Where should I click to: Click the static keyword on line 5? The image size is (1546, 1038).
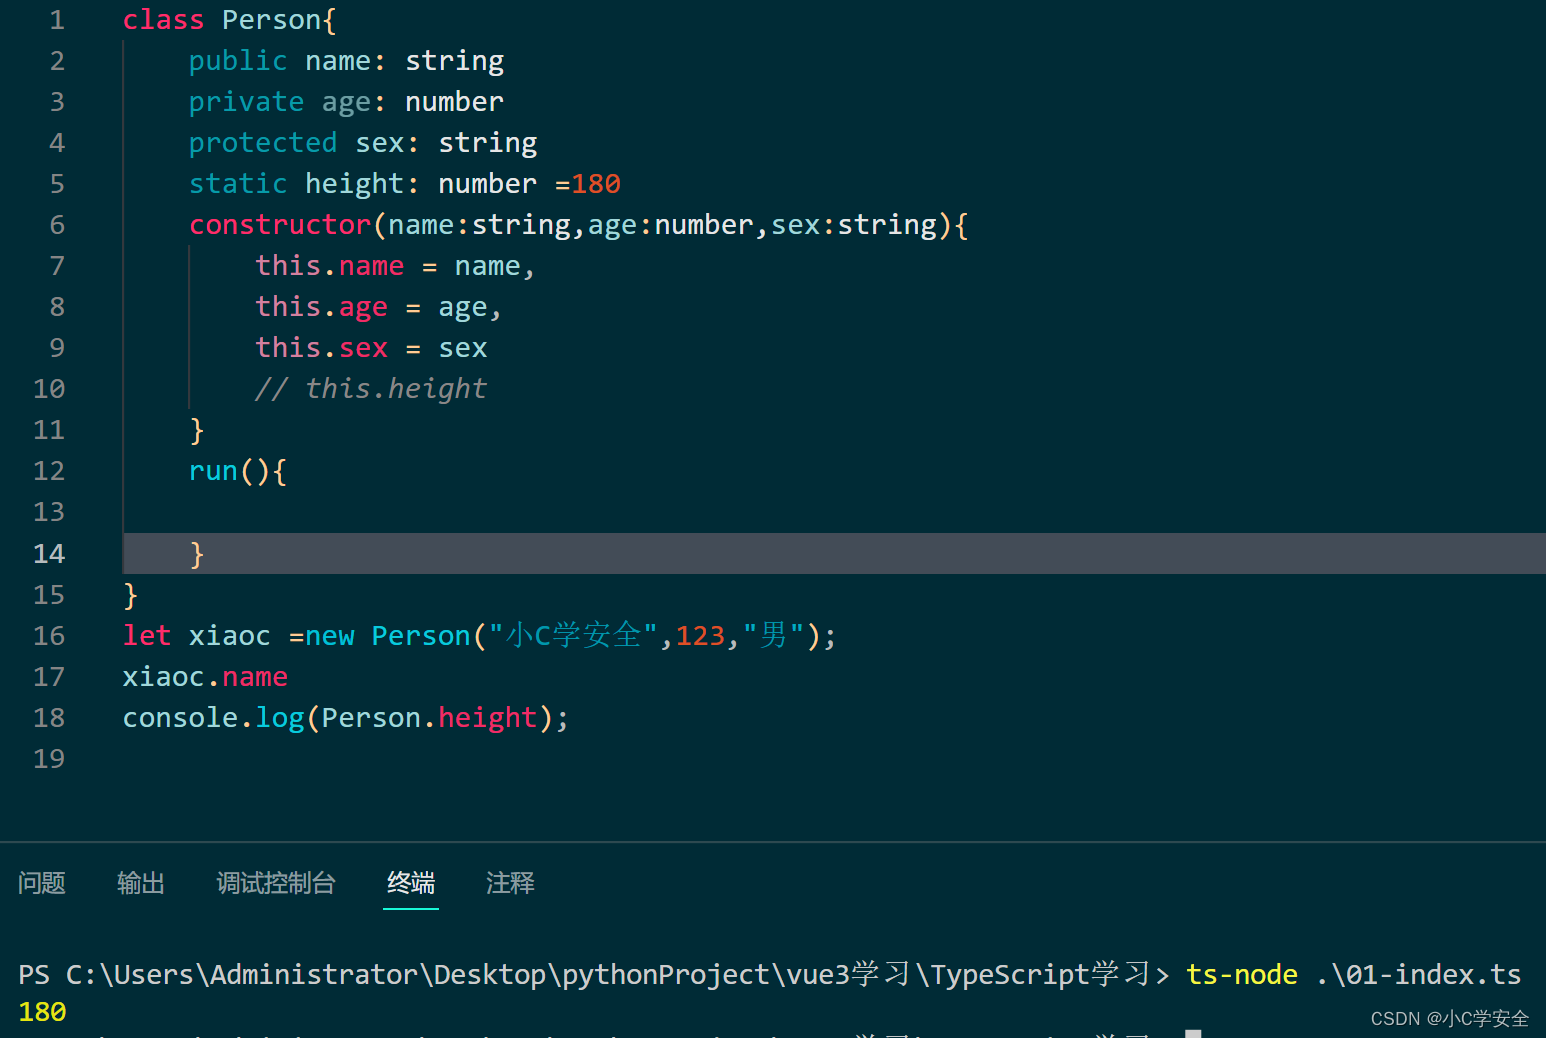click(x=238, y=183)
